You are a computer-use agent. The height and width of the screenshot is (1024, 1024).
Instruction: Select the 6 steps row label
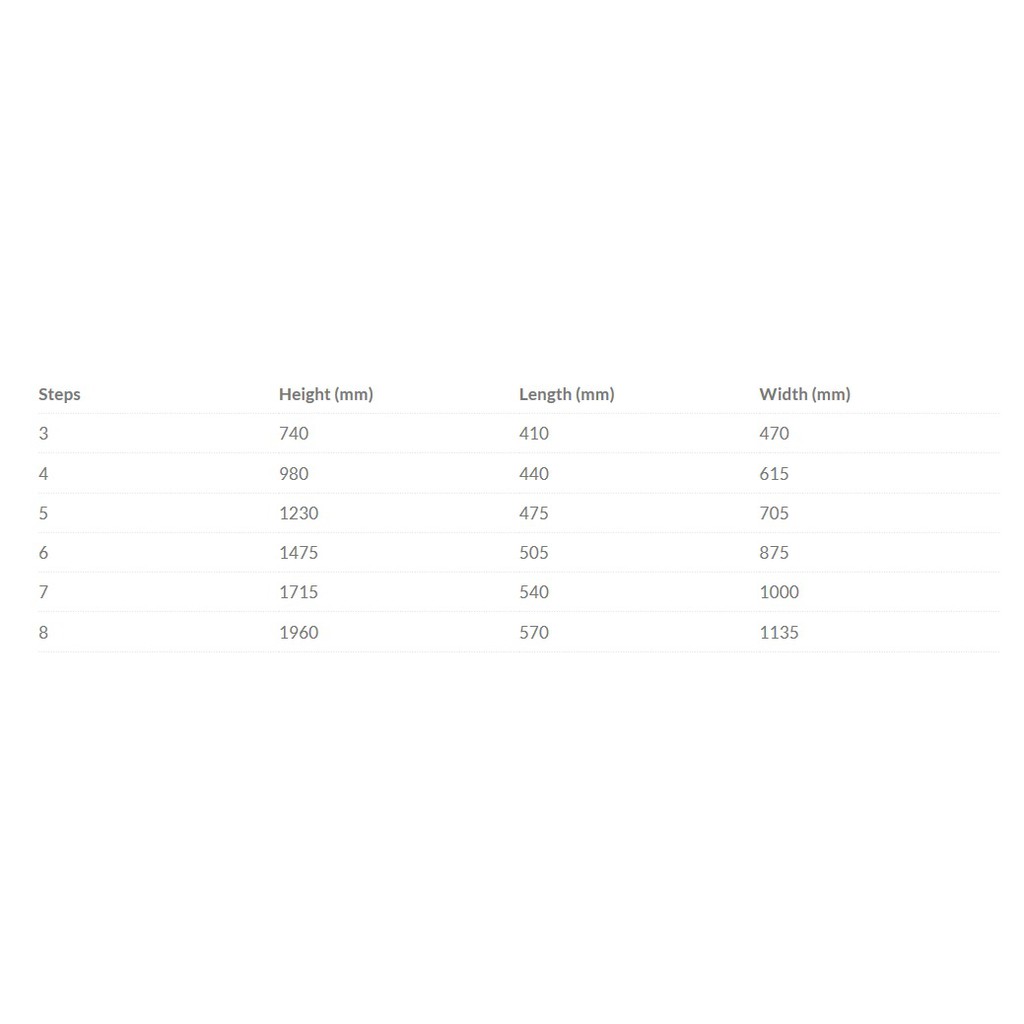43,552
